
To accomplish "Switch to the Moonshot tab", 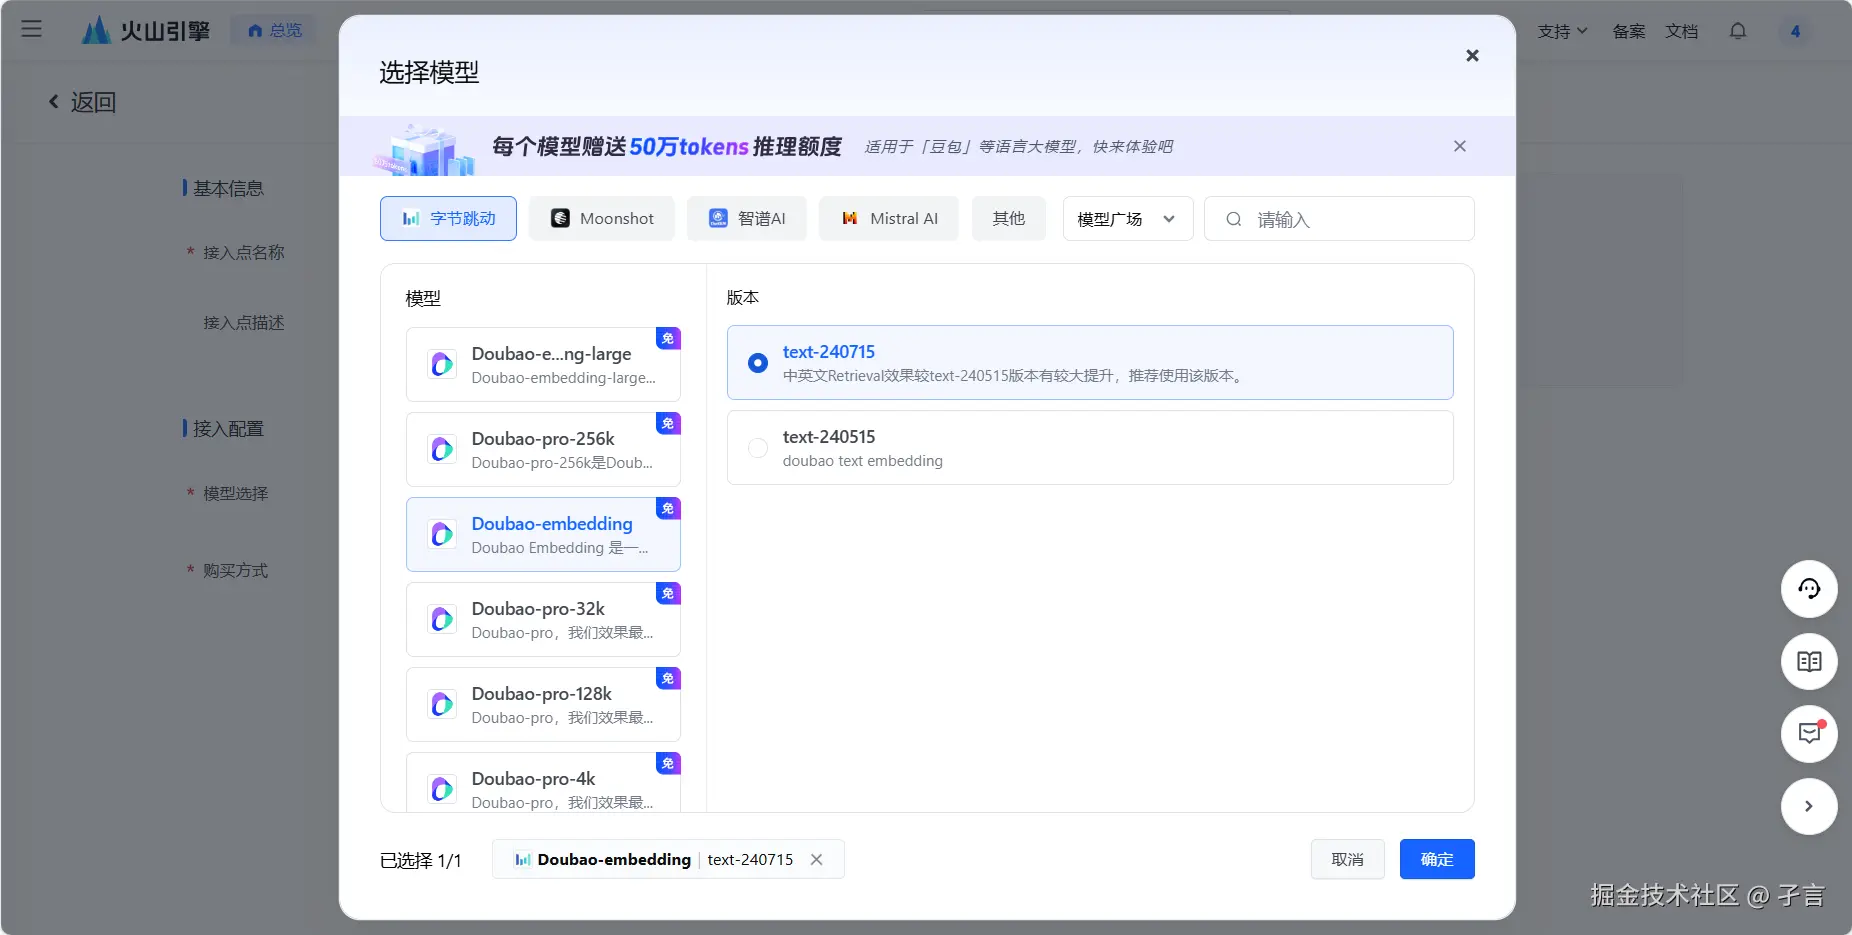I will click(x=601, y=218).
